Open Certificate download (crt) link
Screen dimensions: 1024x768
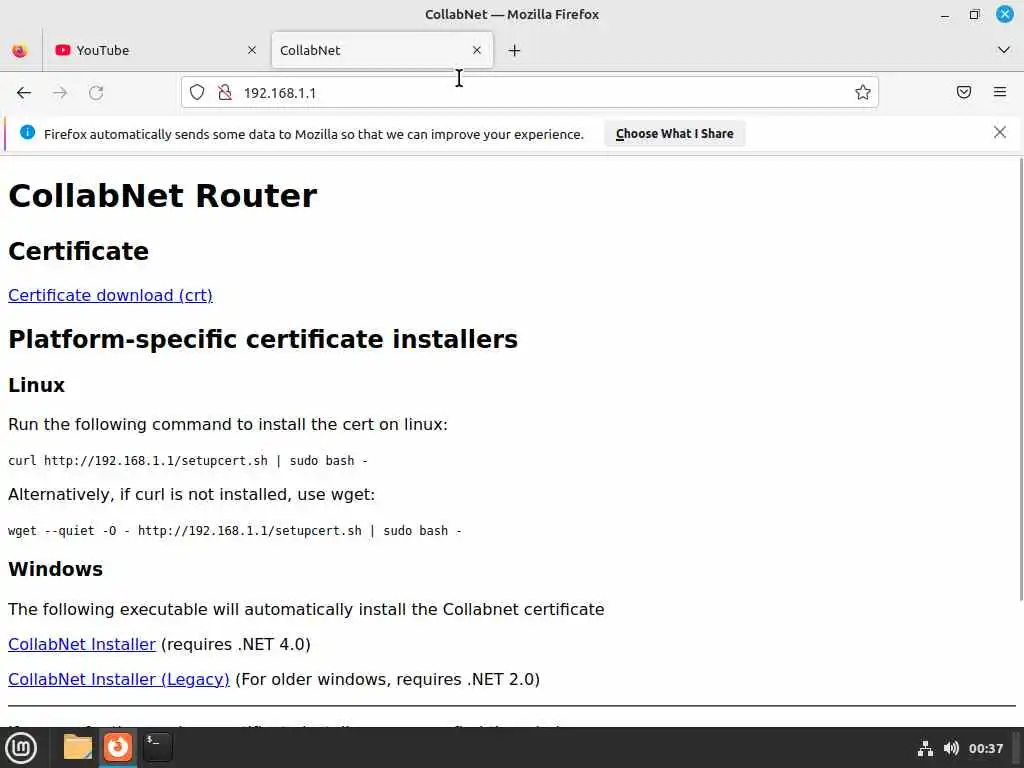pos(110,295)
